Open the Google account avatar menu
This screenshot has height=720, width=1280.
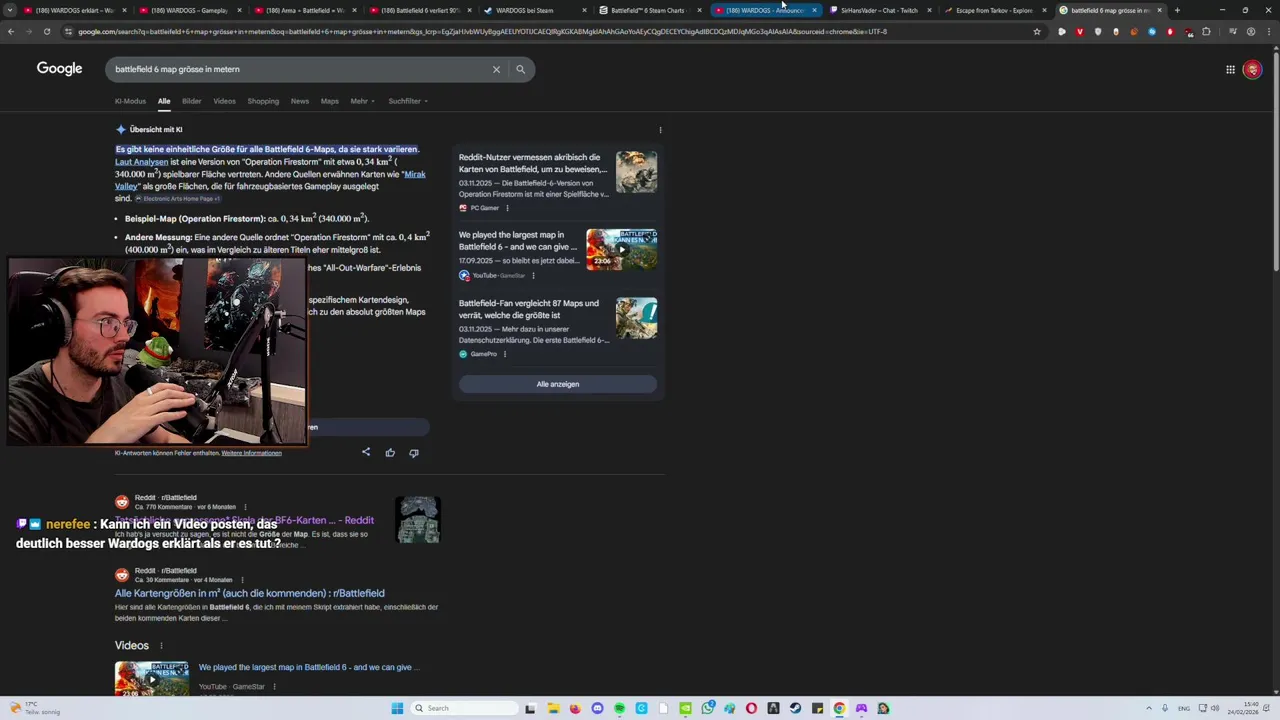coord(1252,69)
